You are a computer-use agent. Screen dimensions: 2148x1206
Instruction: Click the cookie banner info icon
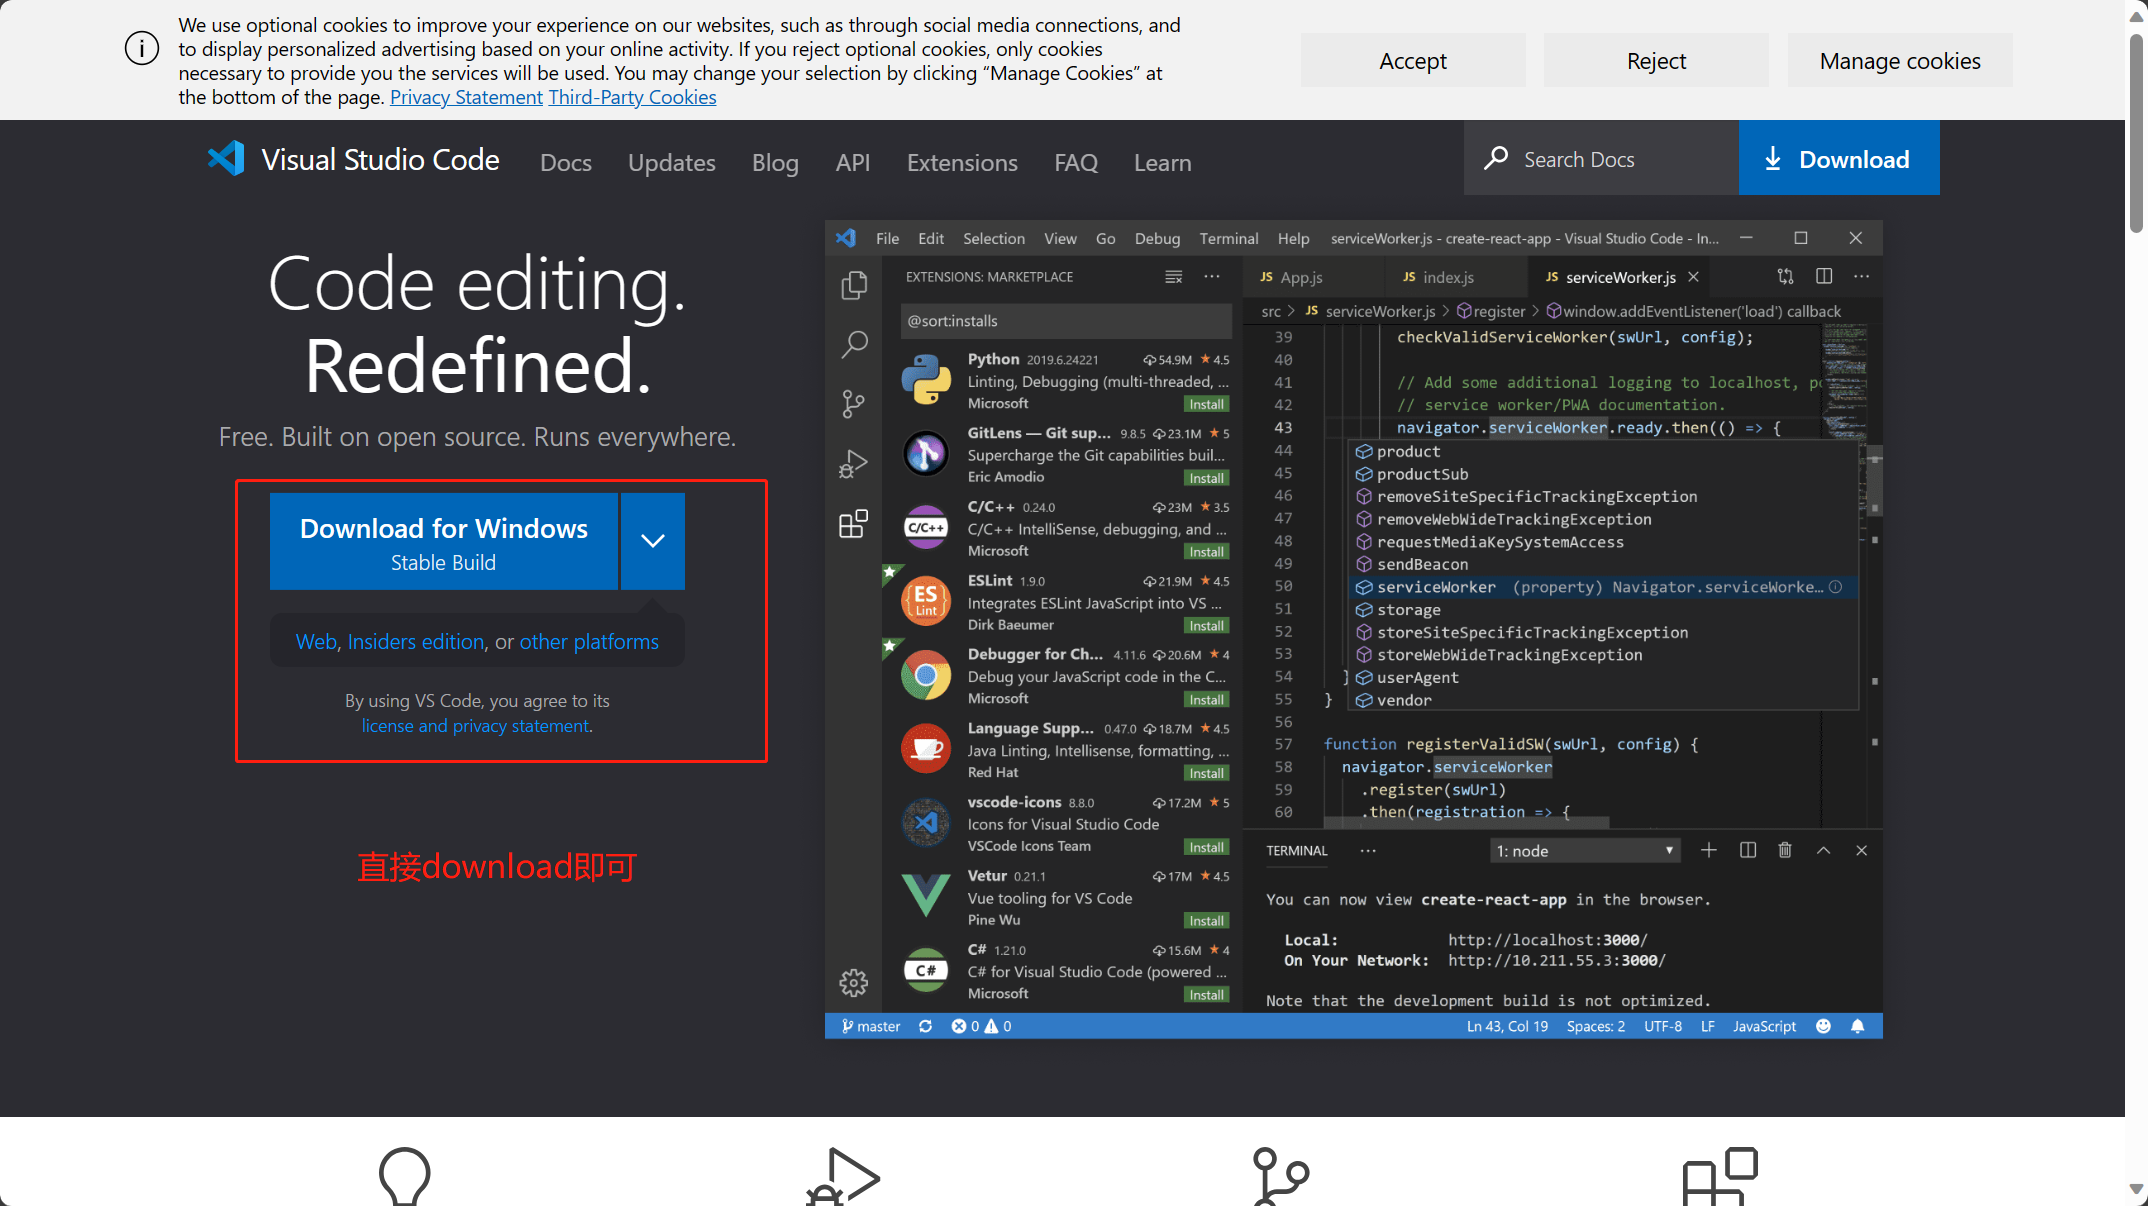click(141, 48)
